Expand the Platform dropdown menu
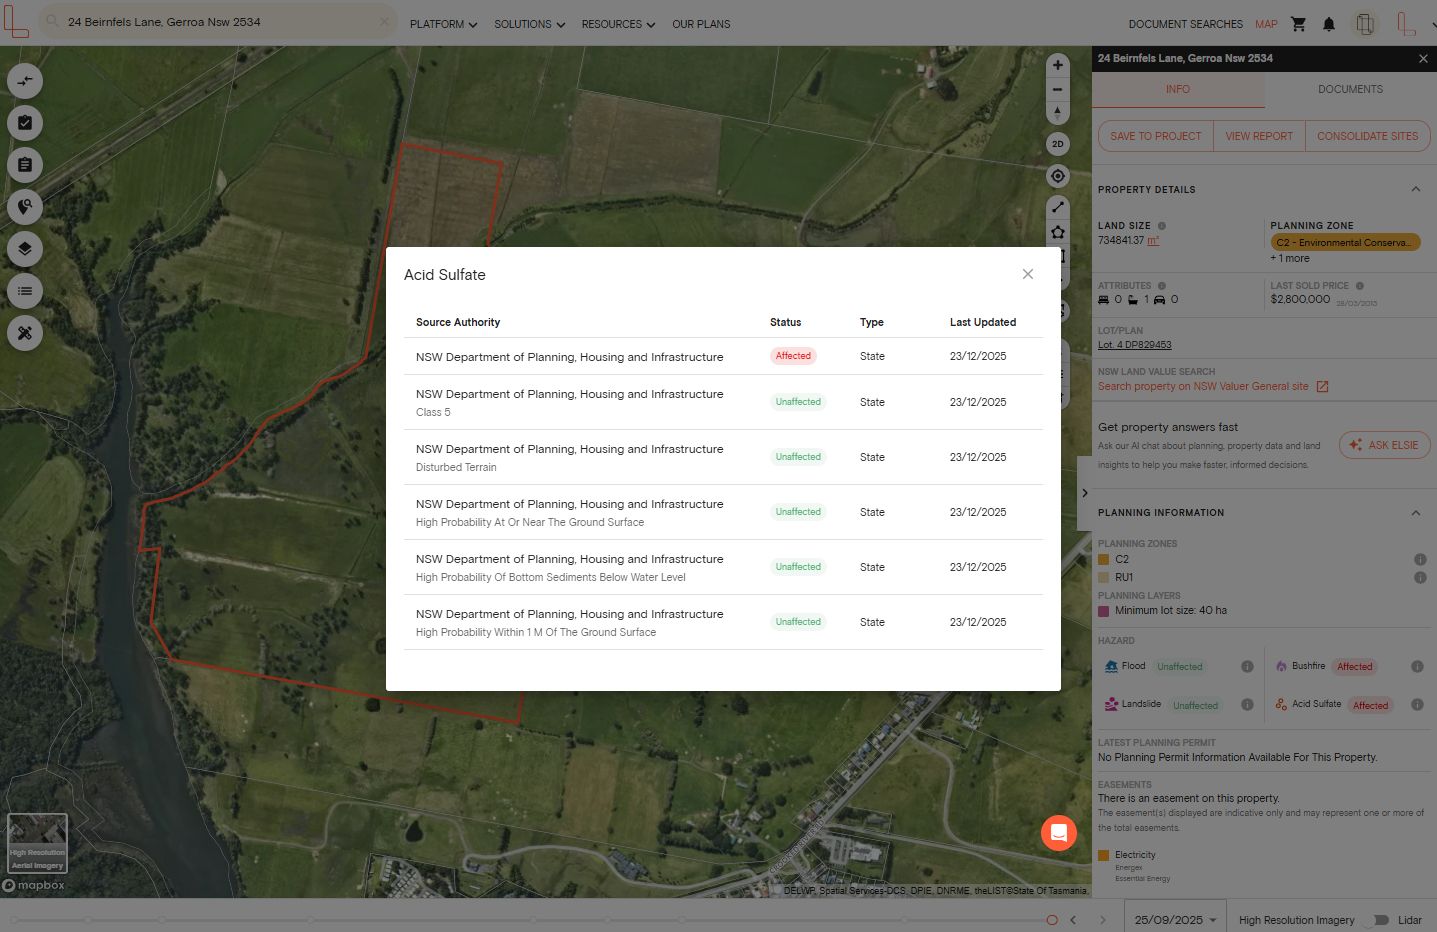The image size is (1437, 932). 443,24
